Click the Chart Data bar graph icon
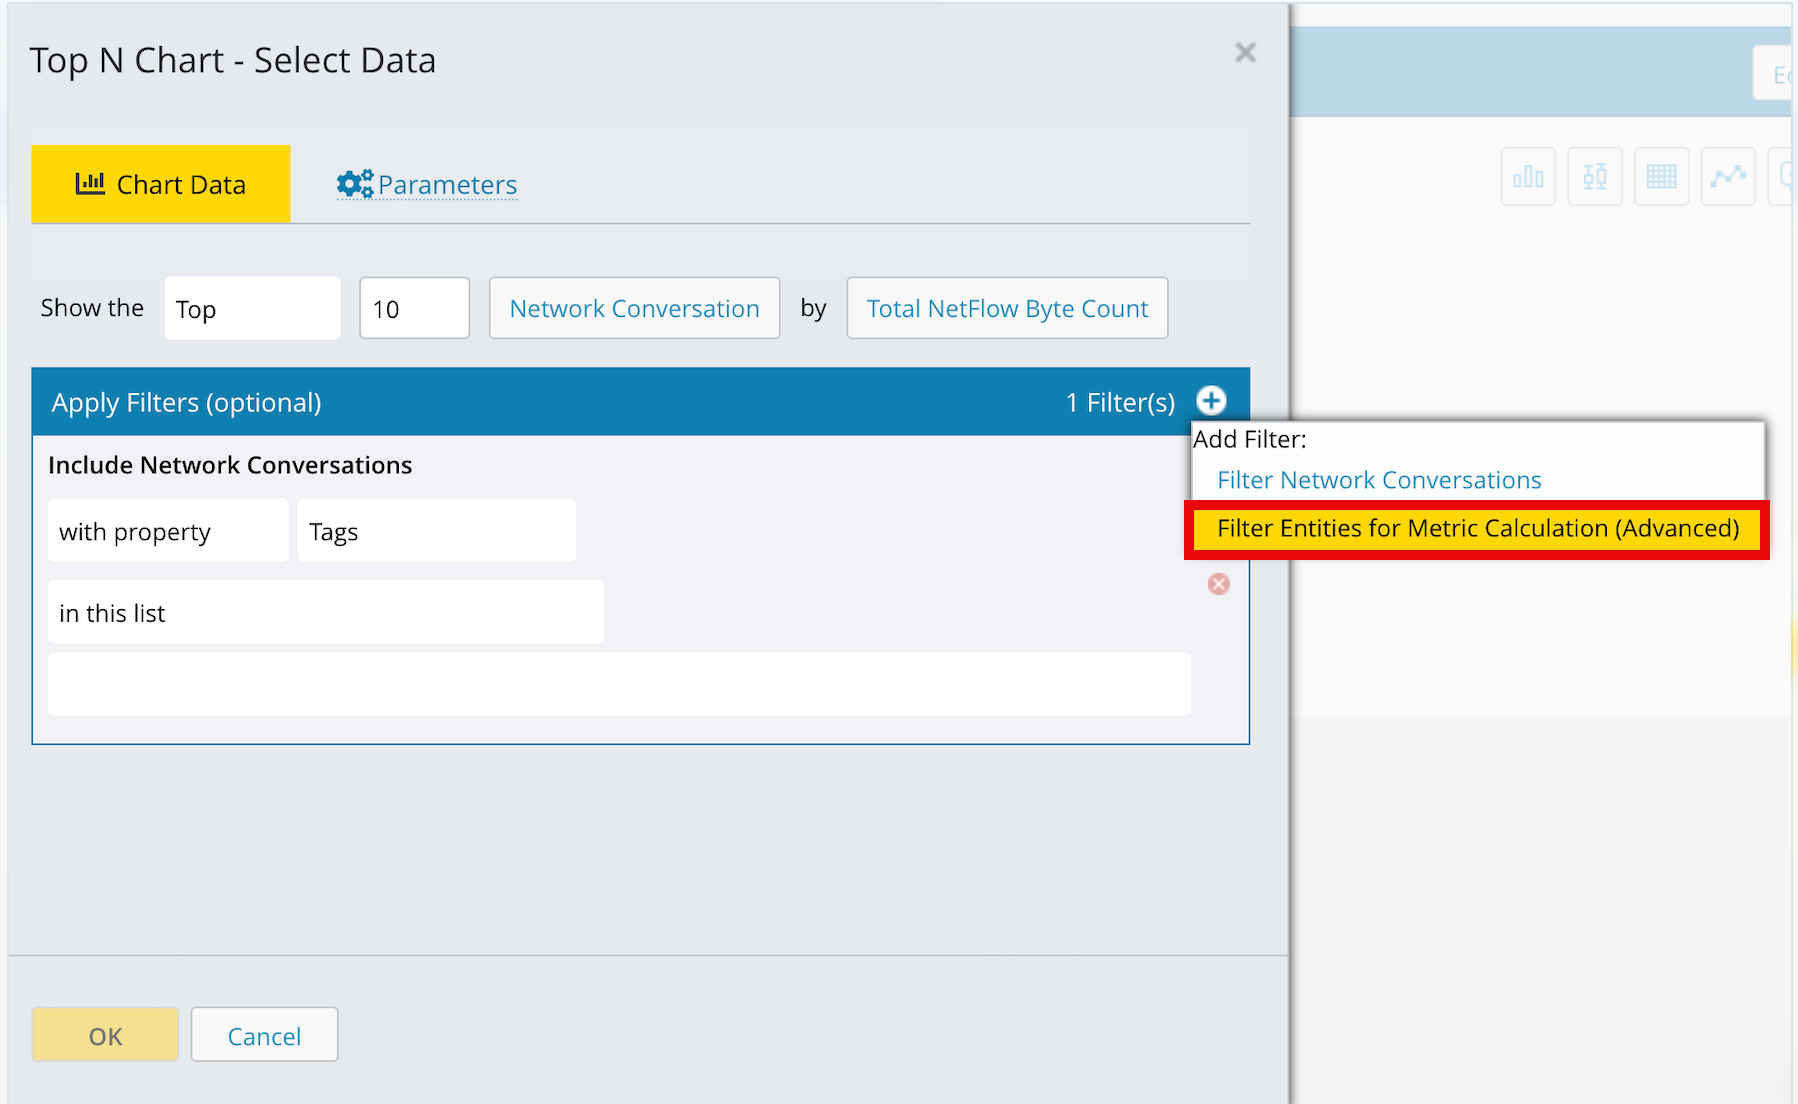The width and height of the screenshot is (1798, 1104). coord(90,184)
